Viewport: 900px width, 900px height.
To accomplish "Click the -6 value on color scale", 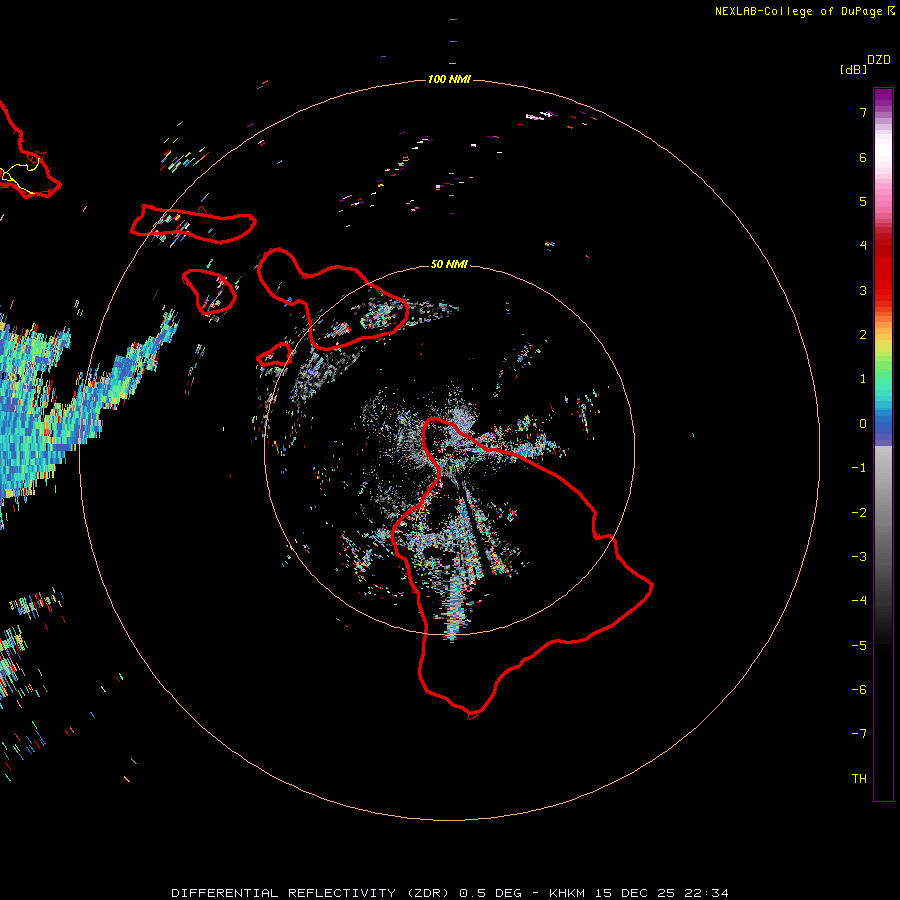I will click(x=859, y=690).
